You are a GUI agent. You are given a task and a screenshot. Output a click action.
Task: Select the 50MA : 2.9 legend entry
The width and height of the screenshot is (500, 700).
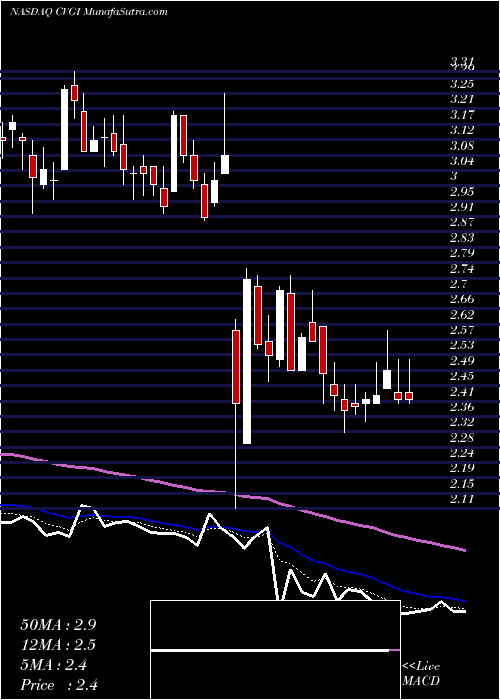click(x=58, y=625)
